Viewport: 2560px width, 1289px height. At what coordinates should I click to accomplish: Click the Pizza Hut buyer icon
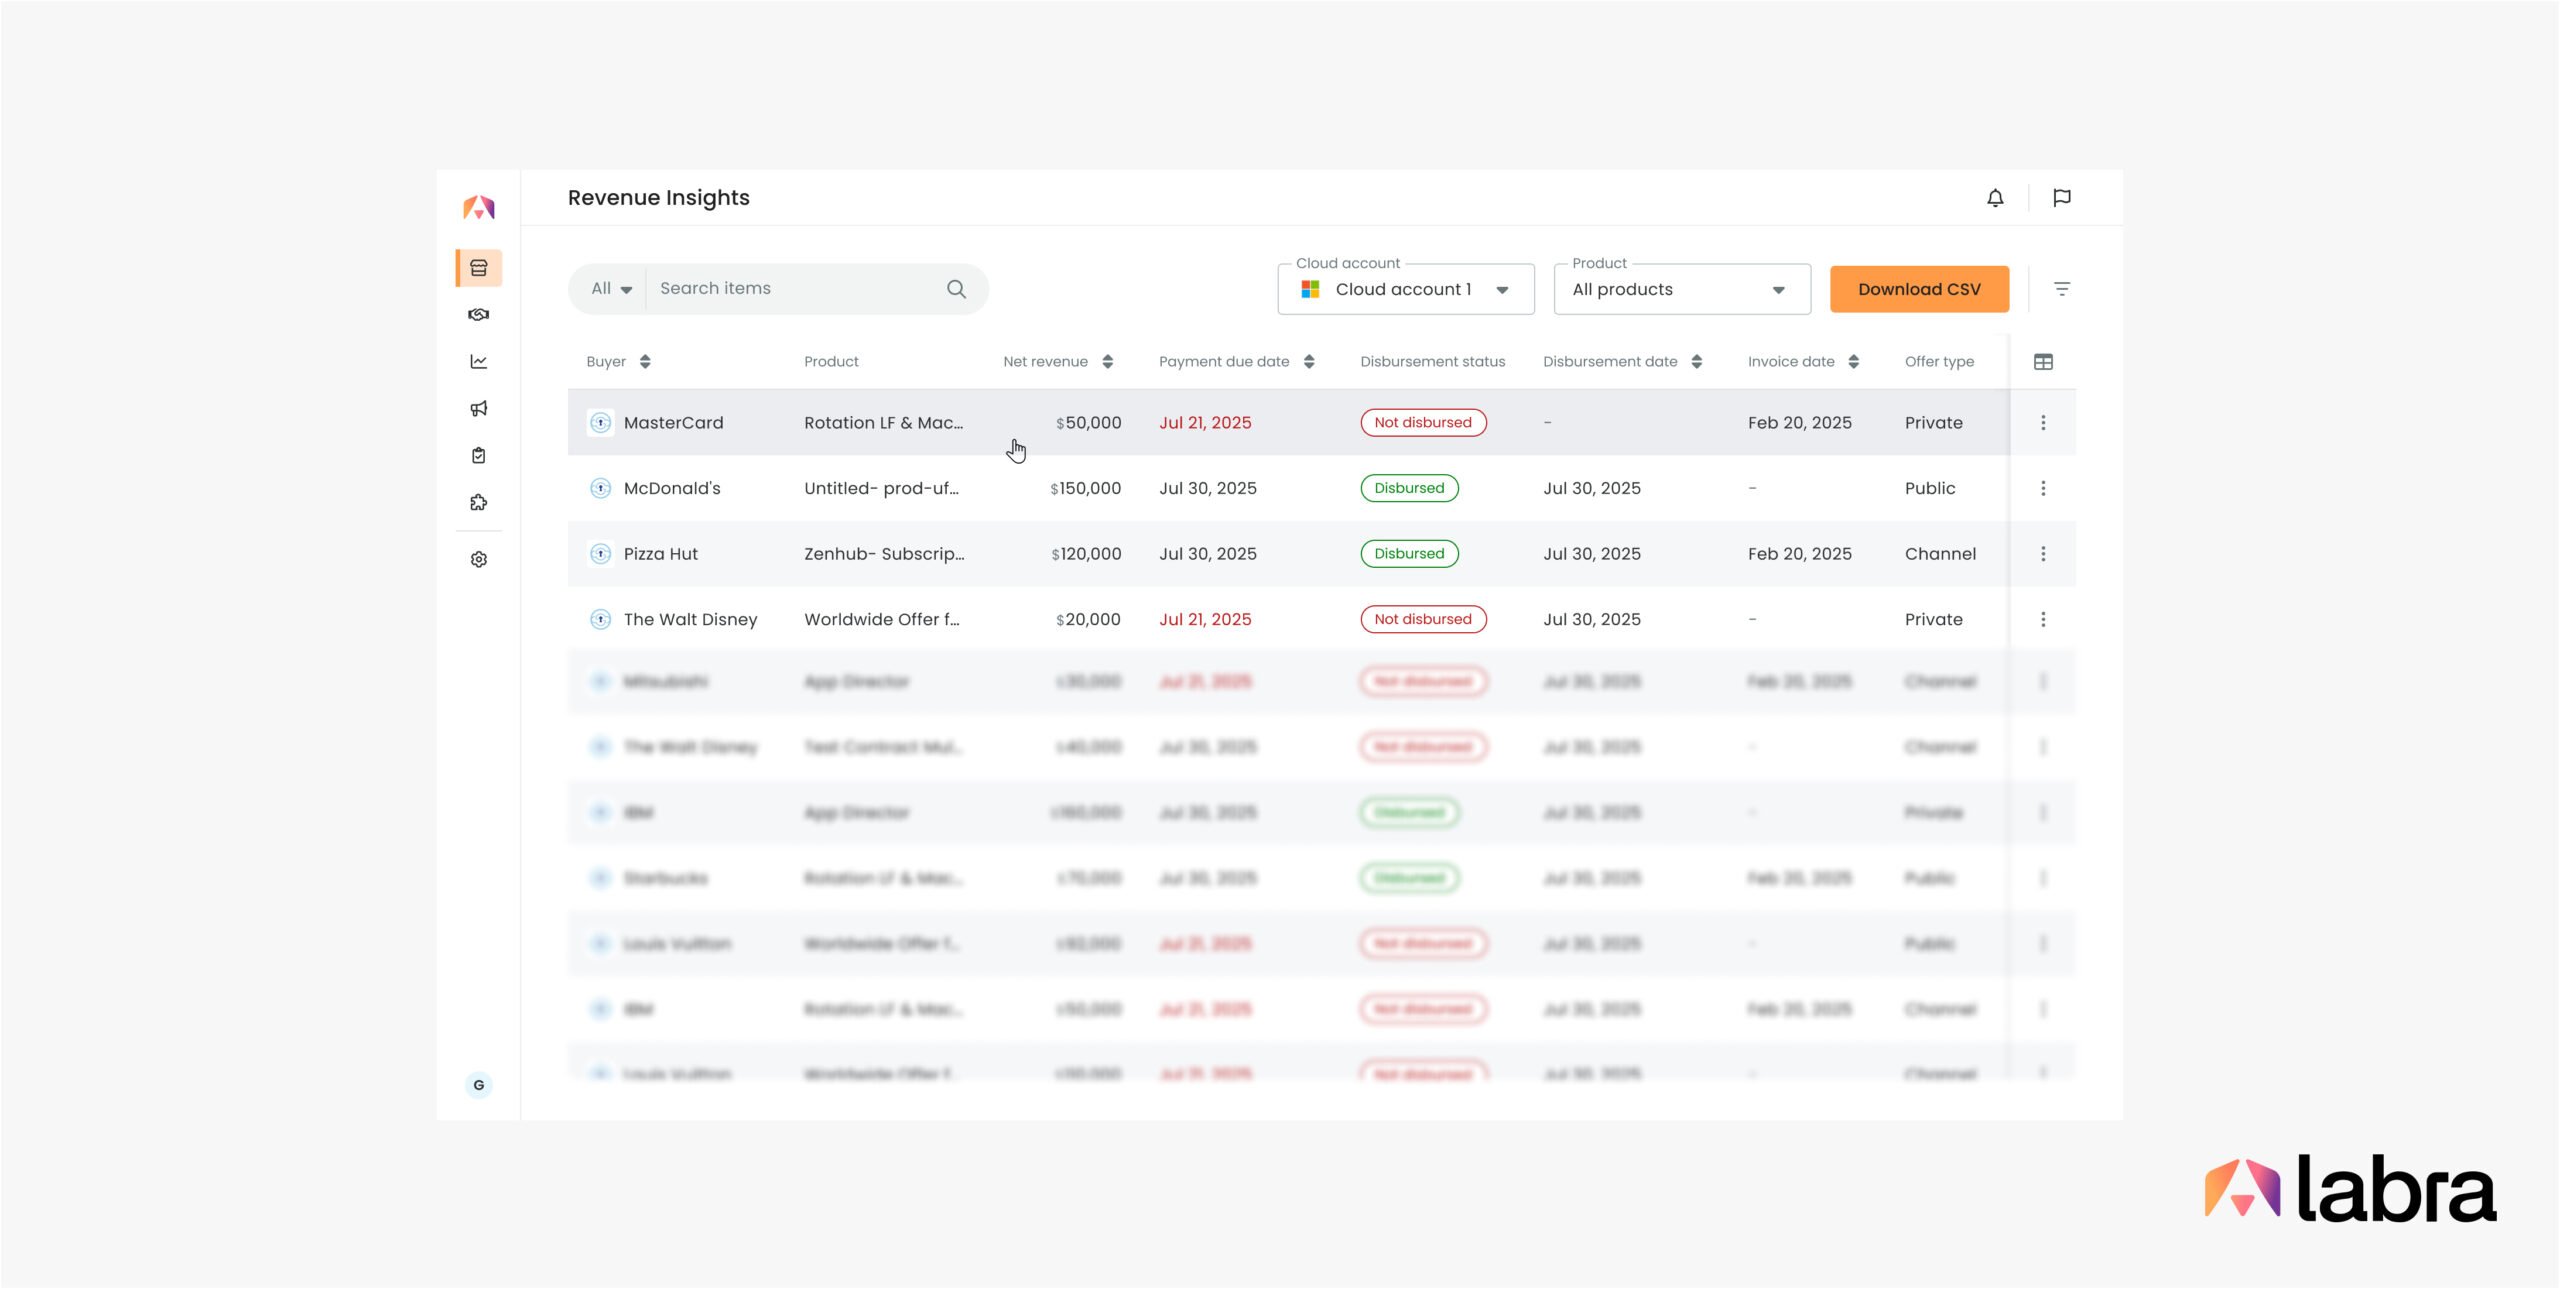point(600,554)
